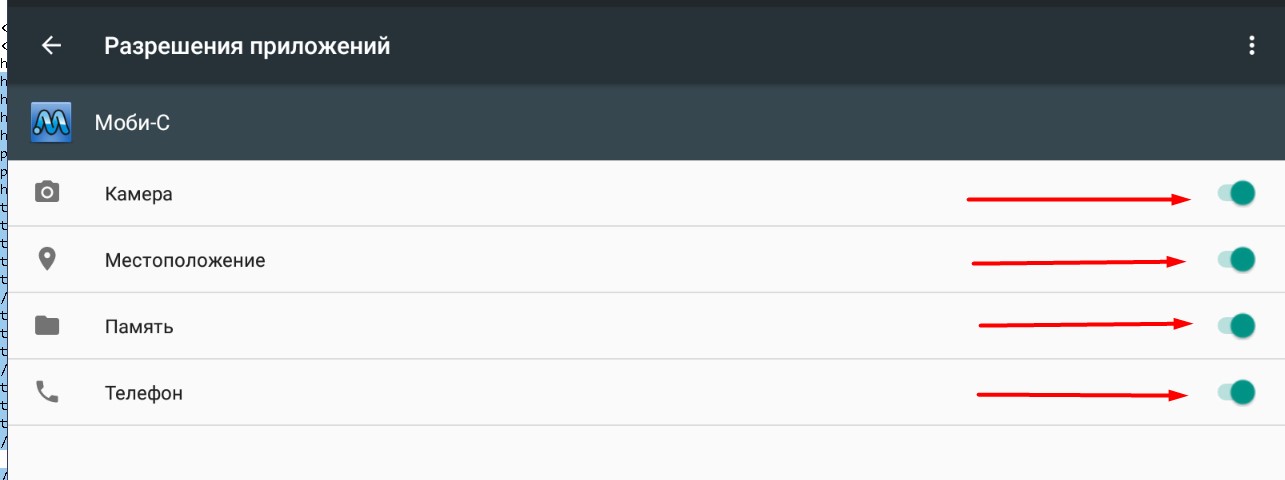Choose the Память list entry text
This screenshot has height=480, width=1285.
(x=139, y=327)
